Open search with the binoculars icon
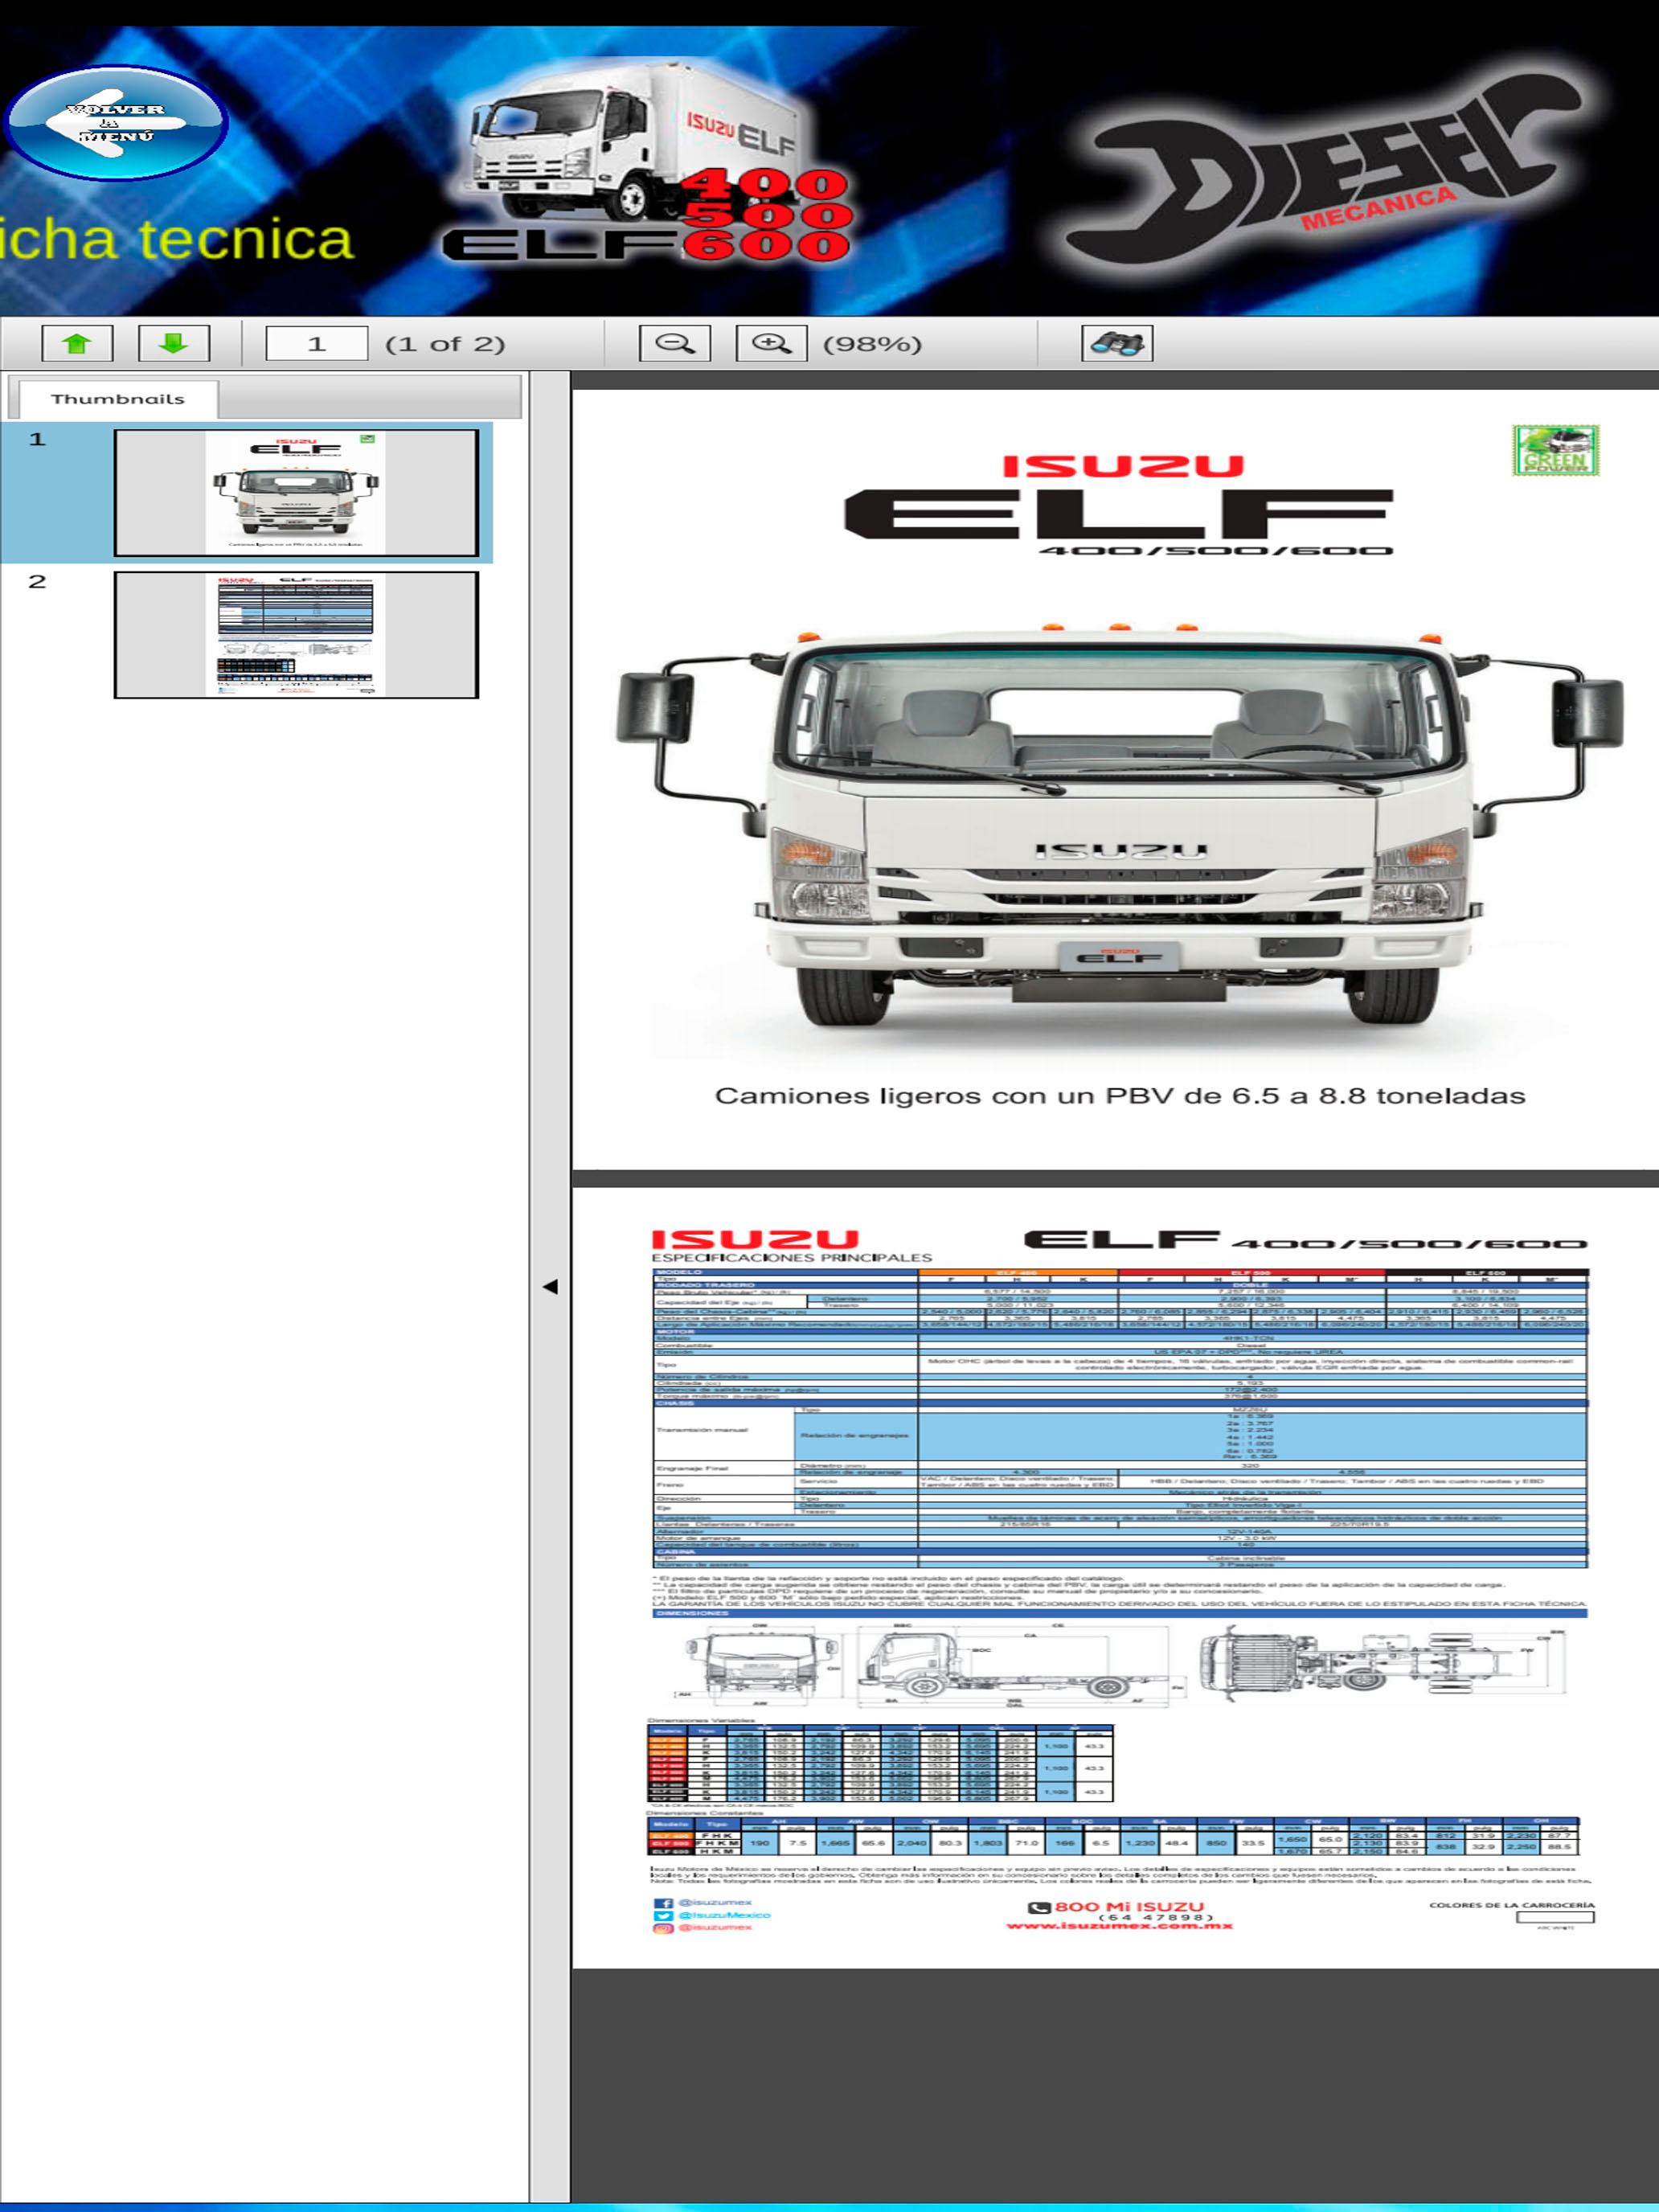This screenshot has height=2212, width=1659. click(1117, 343)
